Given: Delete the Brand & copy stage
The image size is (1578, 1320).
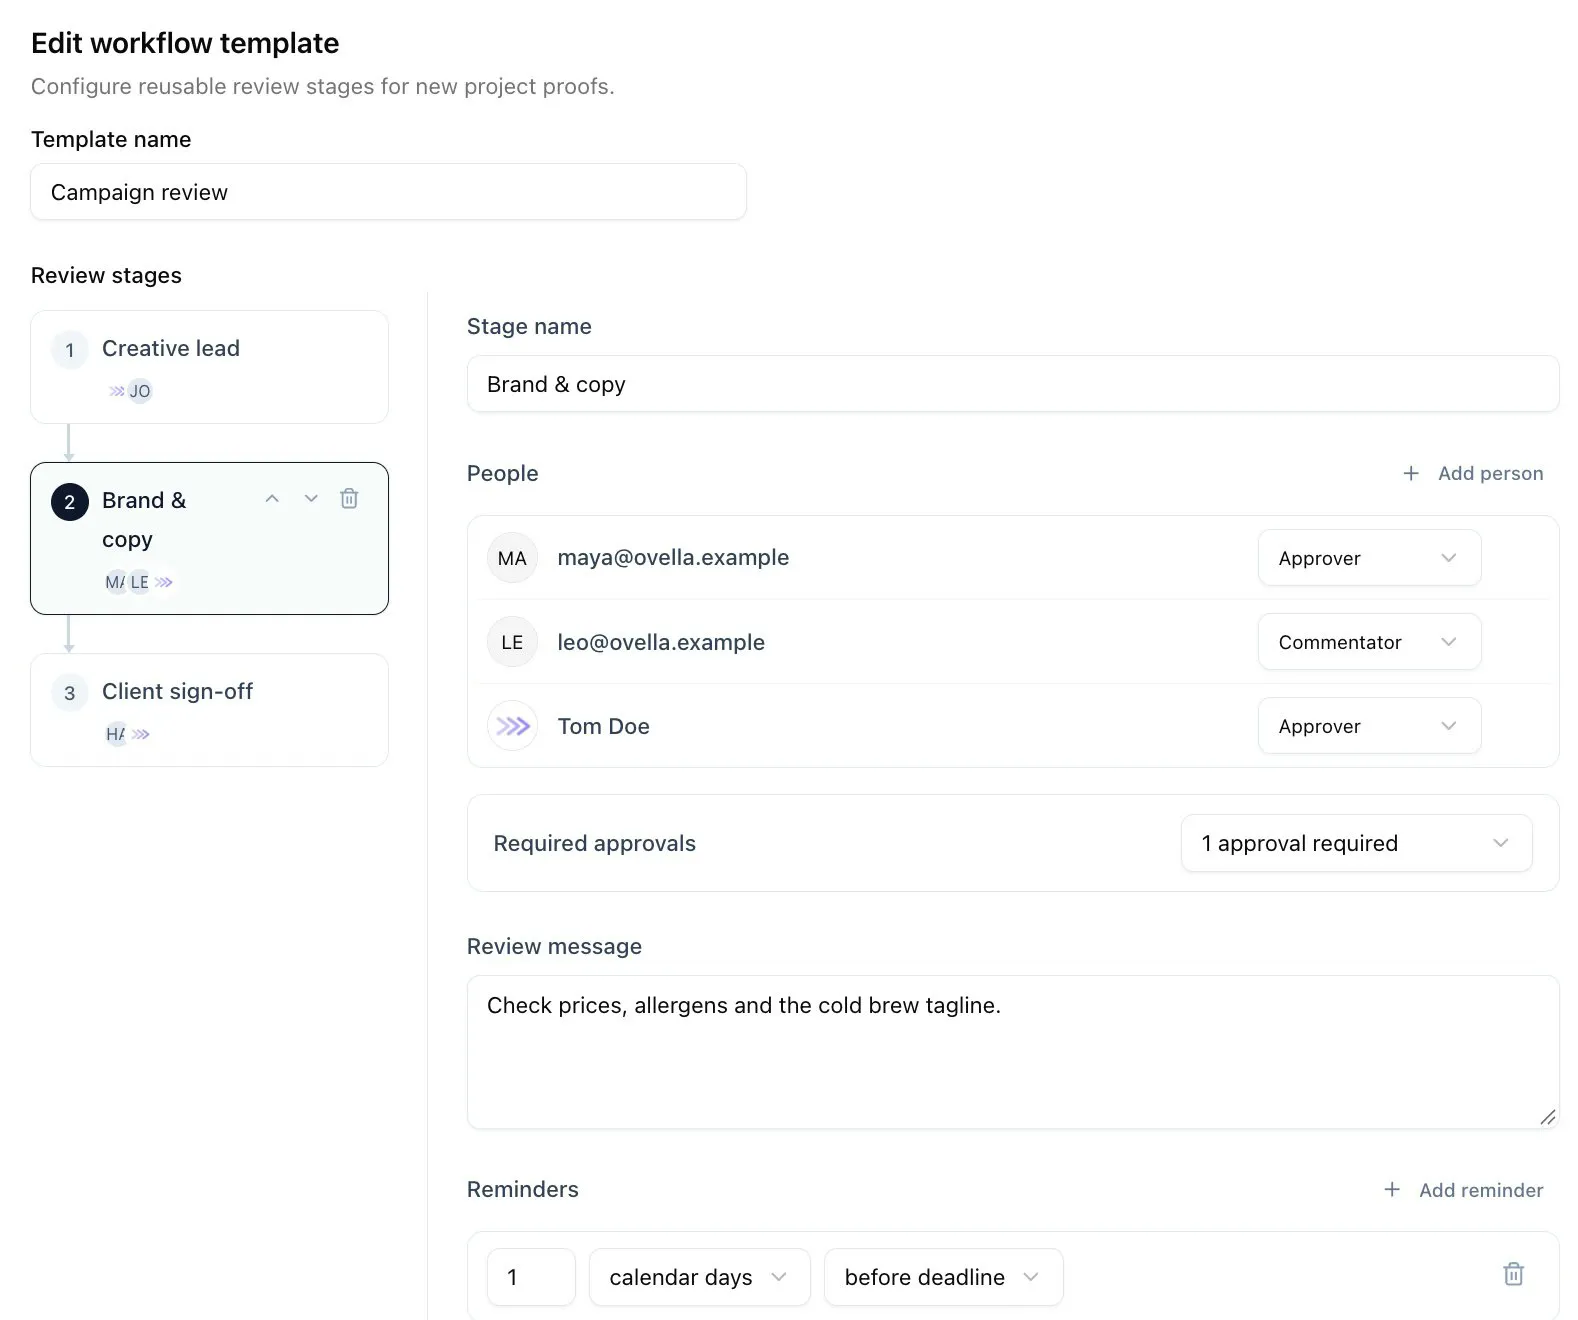Looking at the screenshot, I should tap(349, 499).
